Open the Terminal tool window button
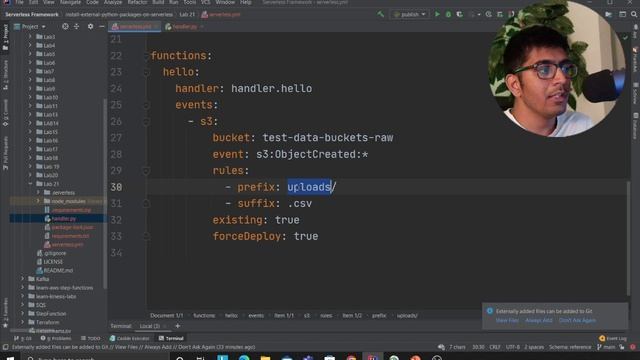This screenshot has height=360, width=640. click(x=171, y=338)
